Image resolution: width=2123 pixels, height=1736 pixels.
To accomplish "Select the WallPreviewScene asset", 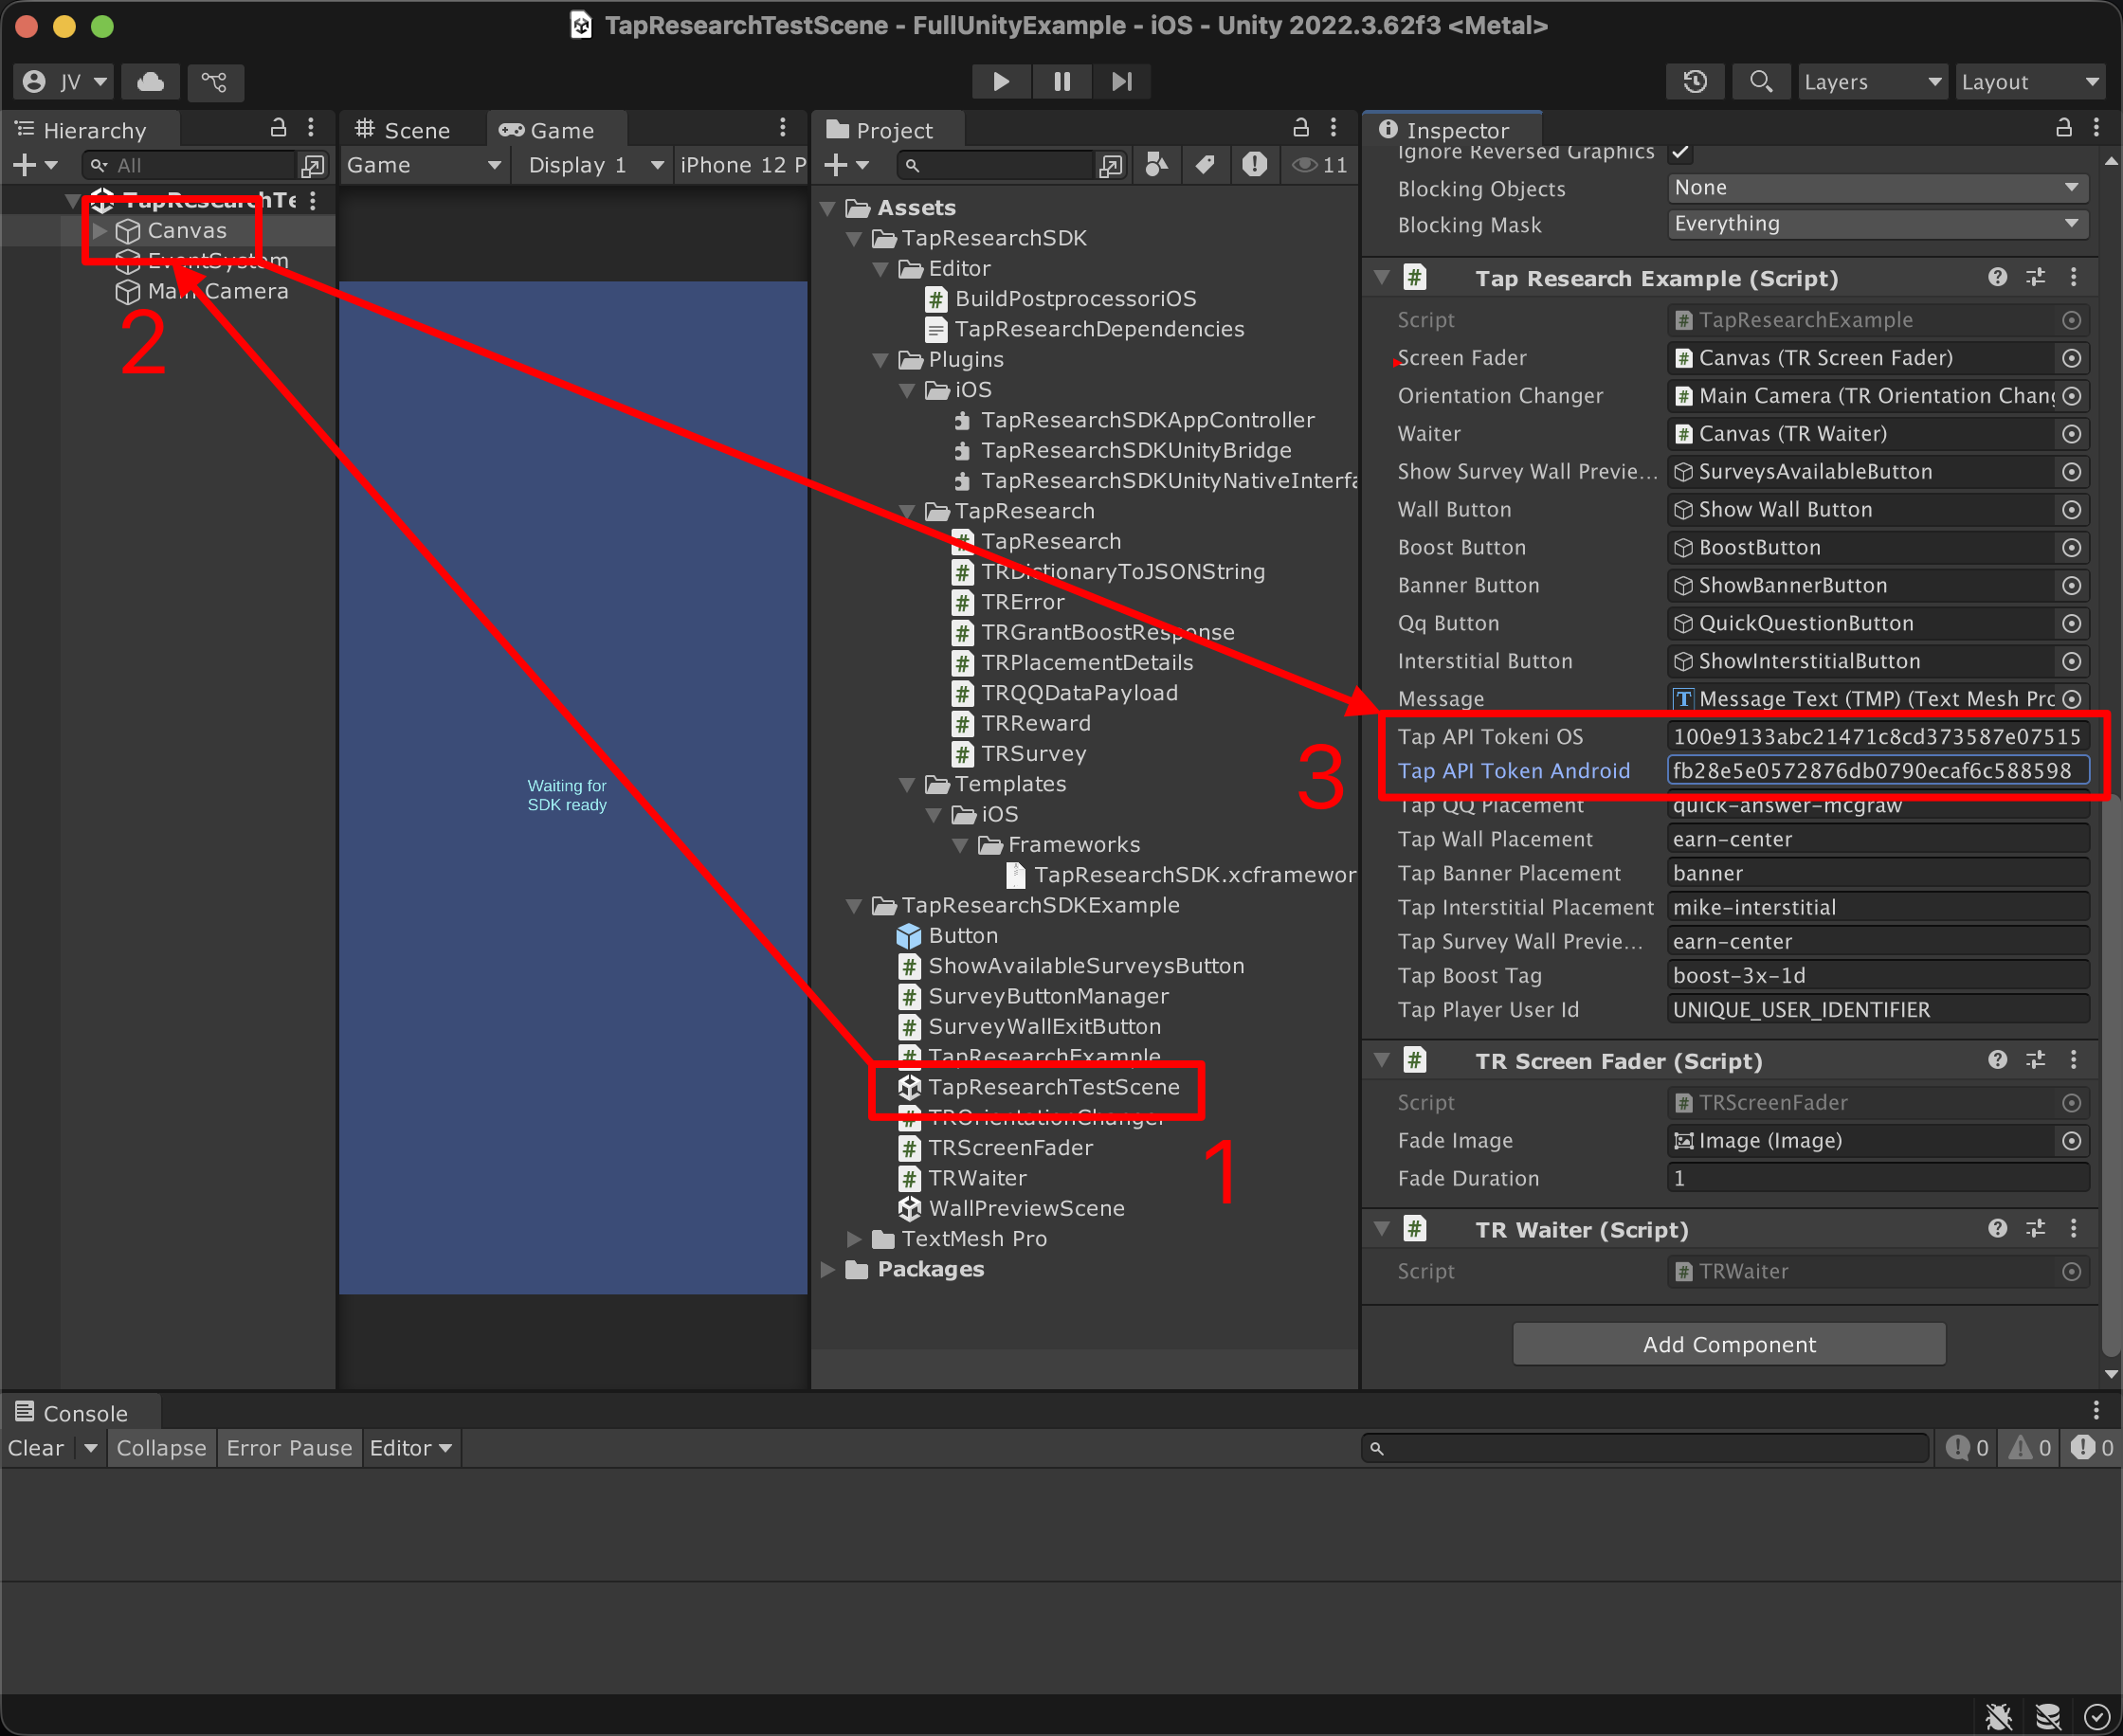I will coord(1012,1209).
